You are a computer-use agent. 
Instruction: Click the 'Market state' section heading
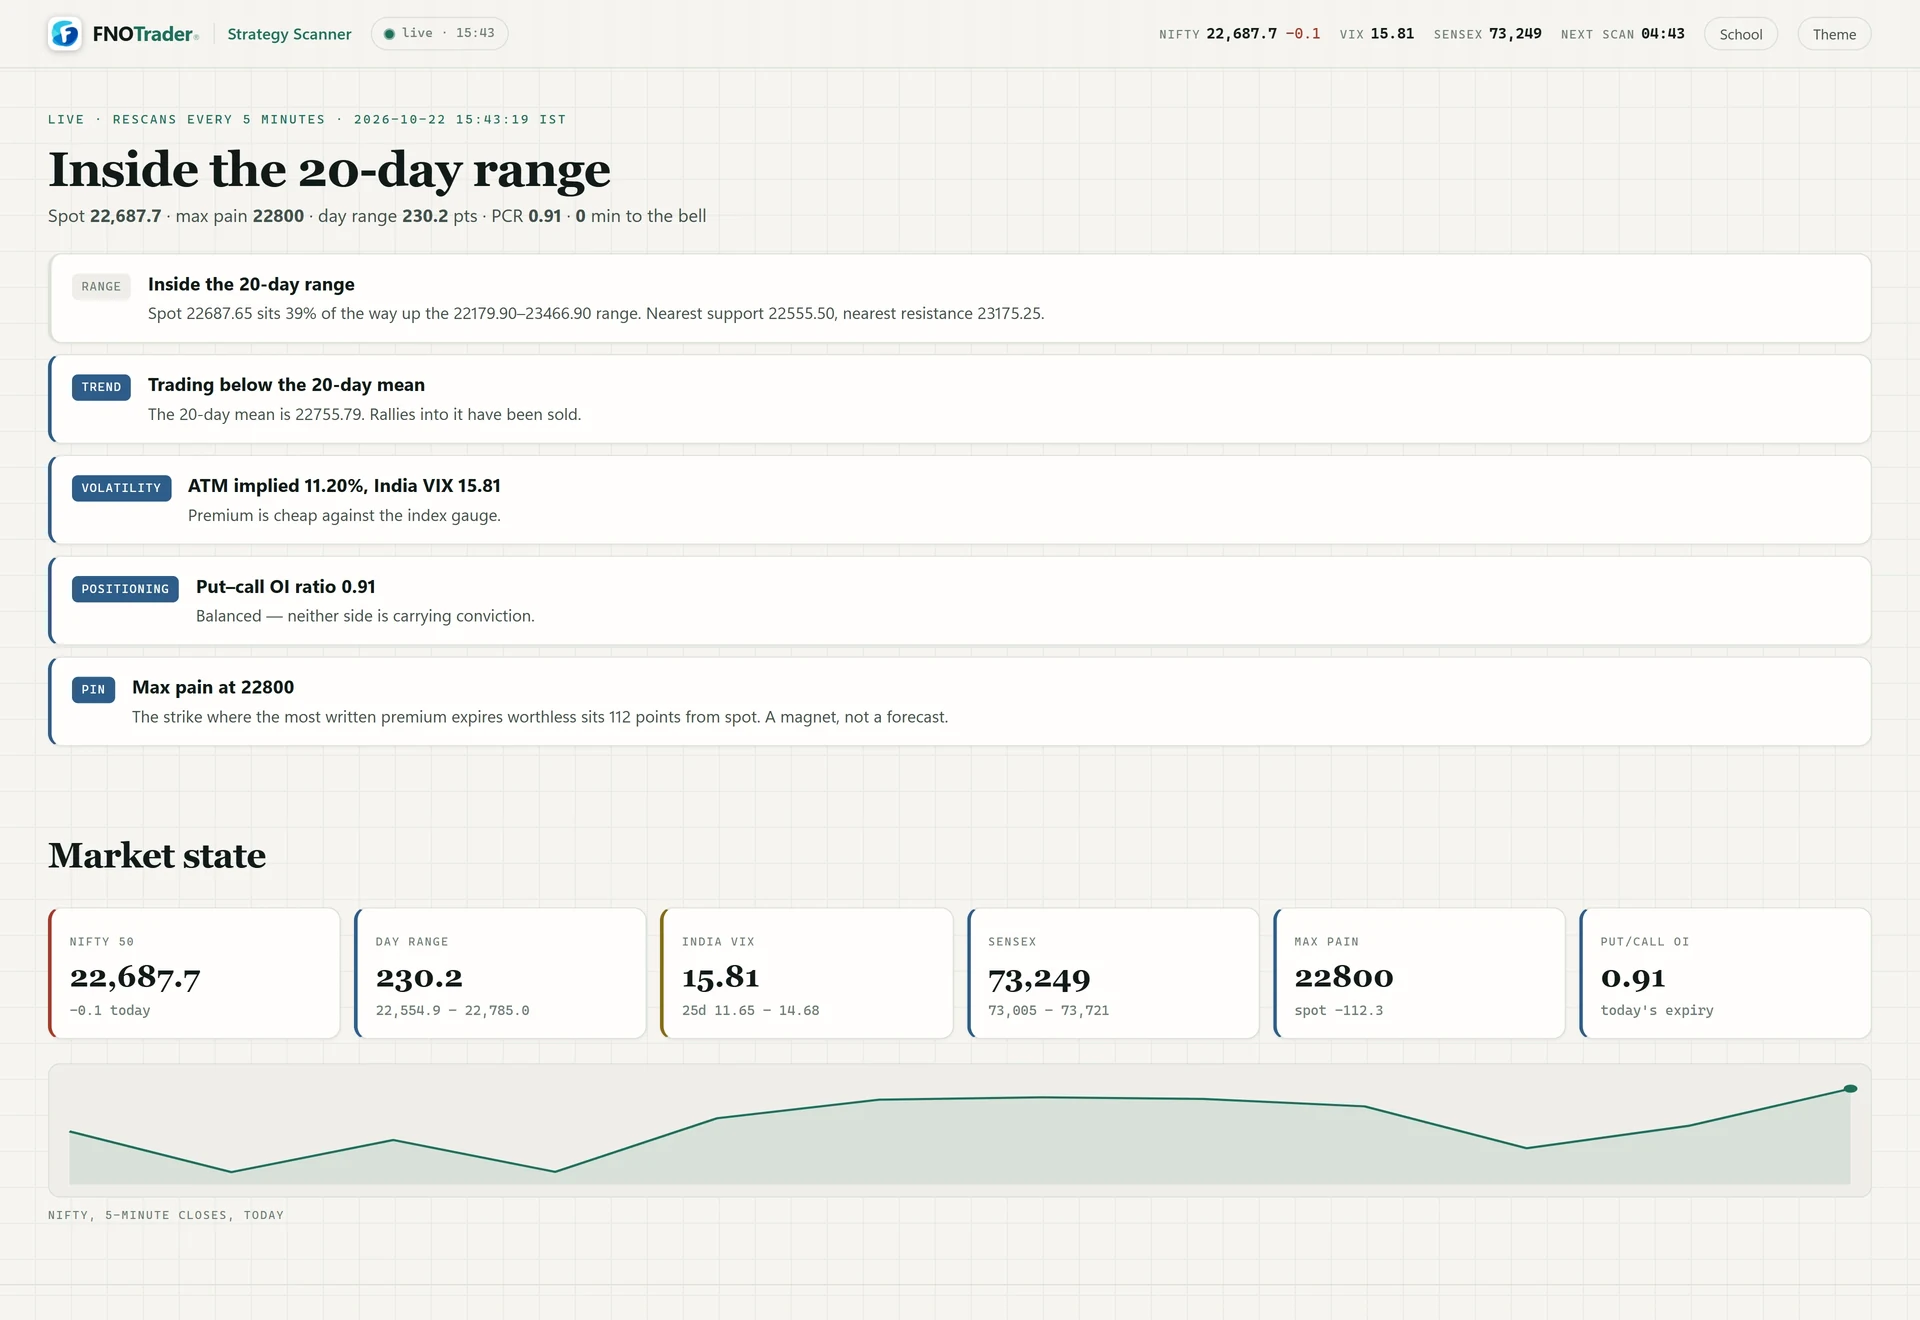(157, 855)
